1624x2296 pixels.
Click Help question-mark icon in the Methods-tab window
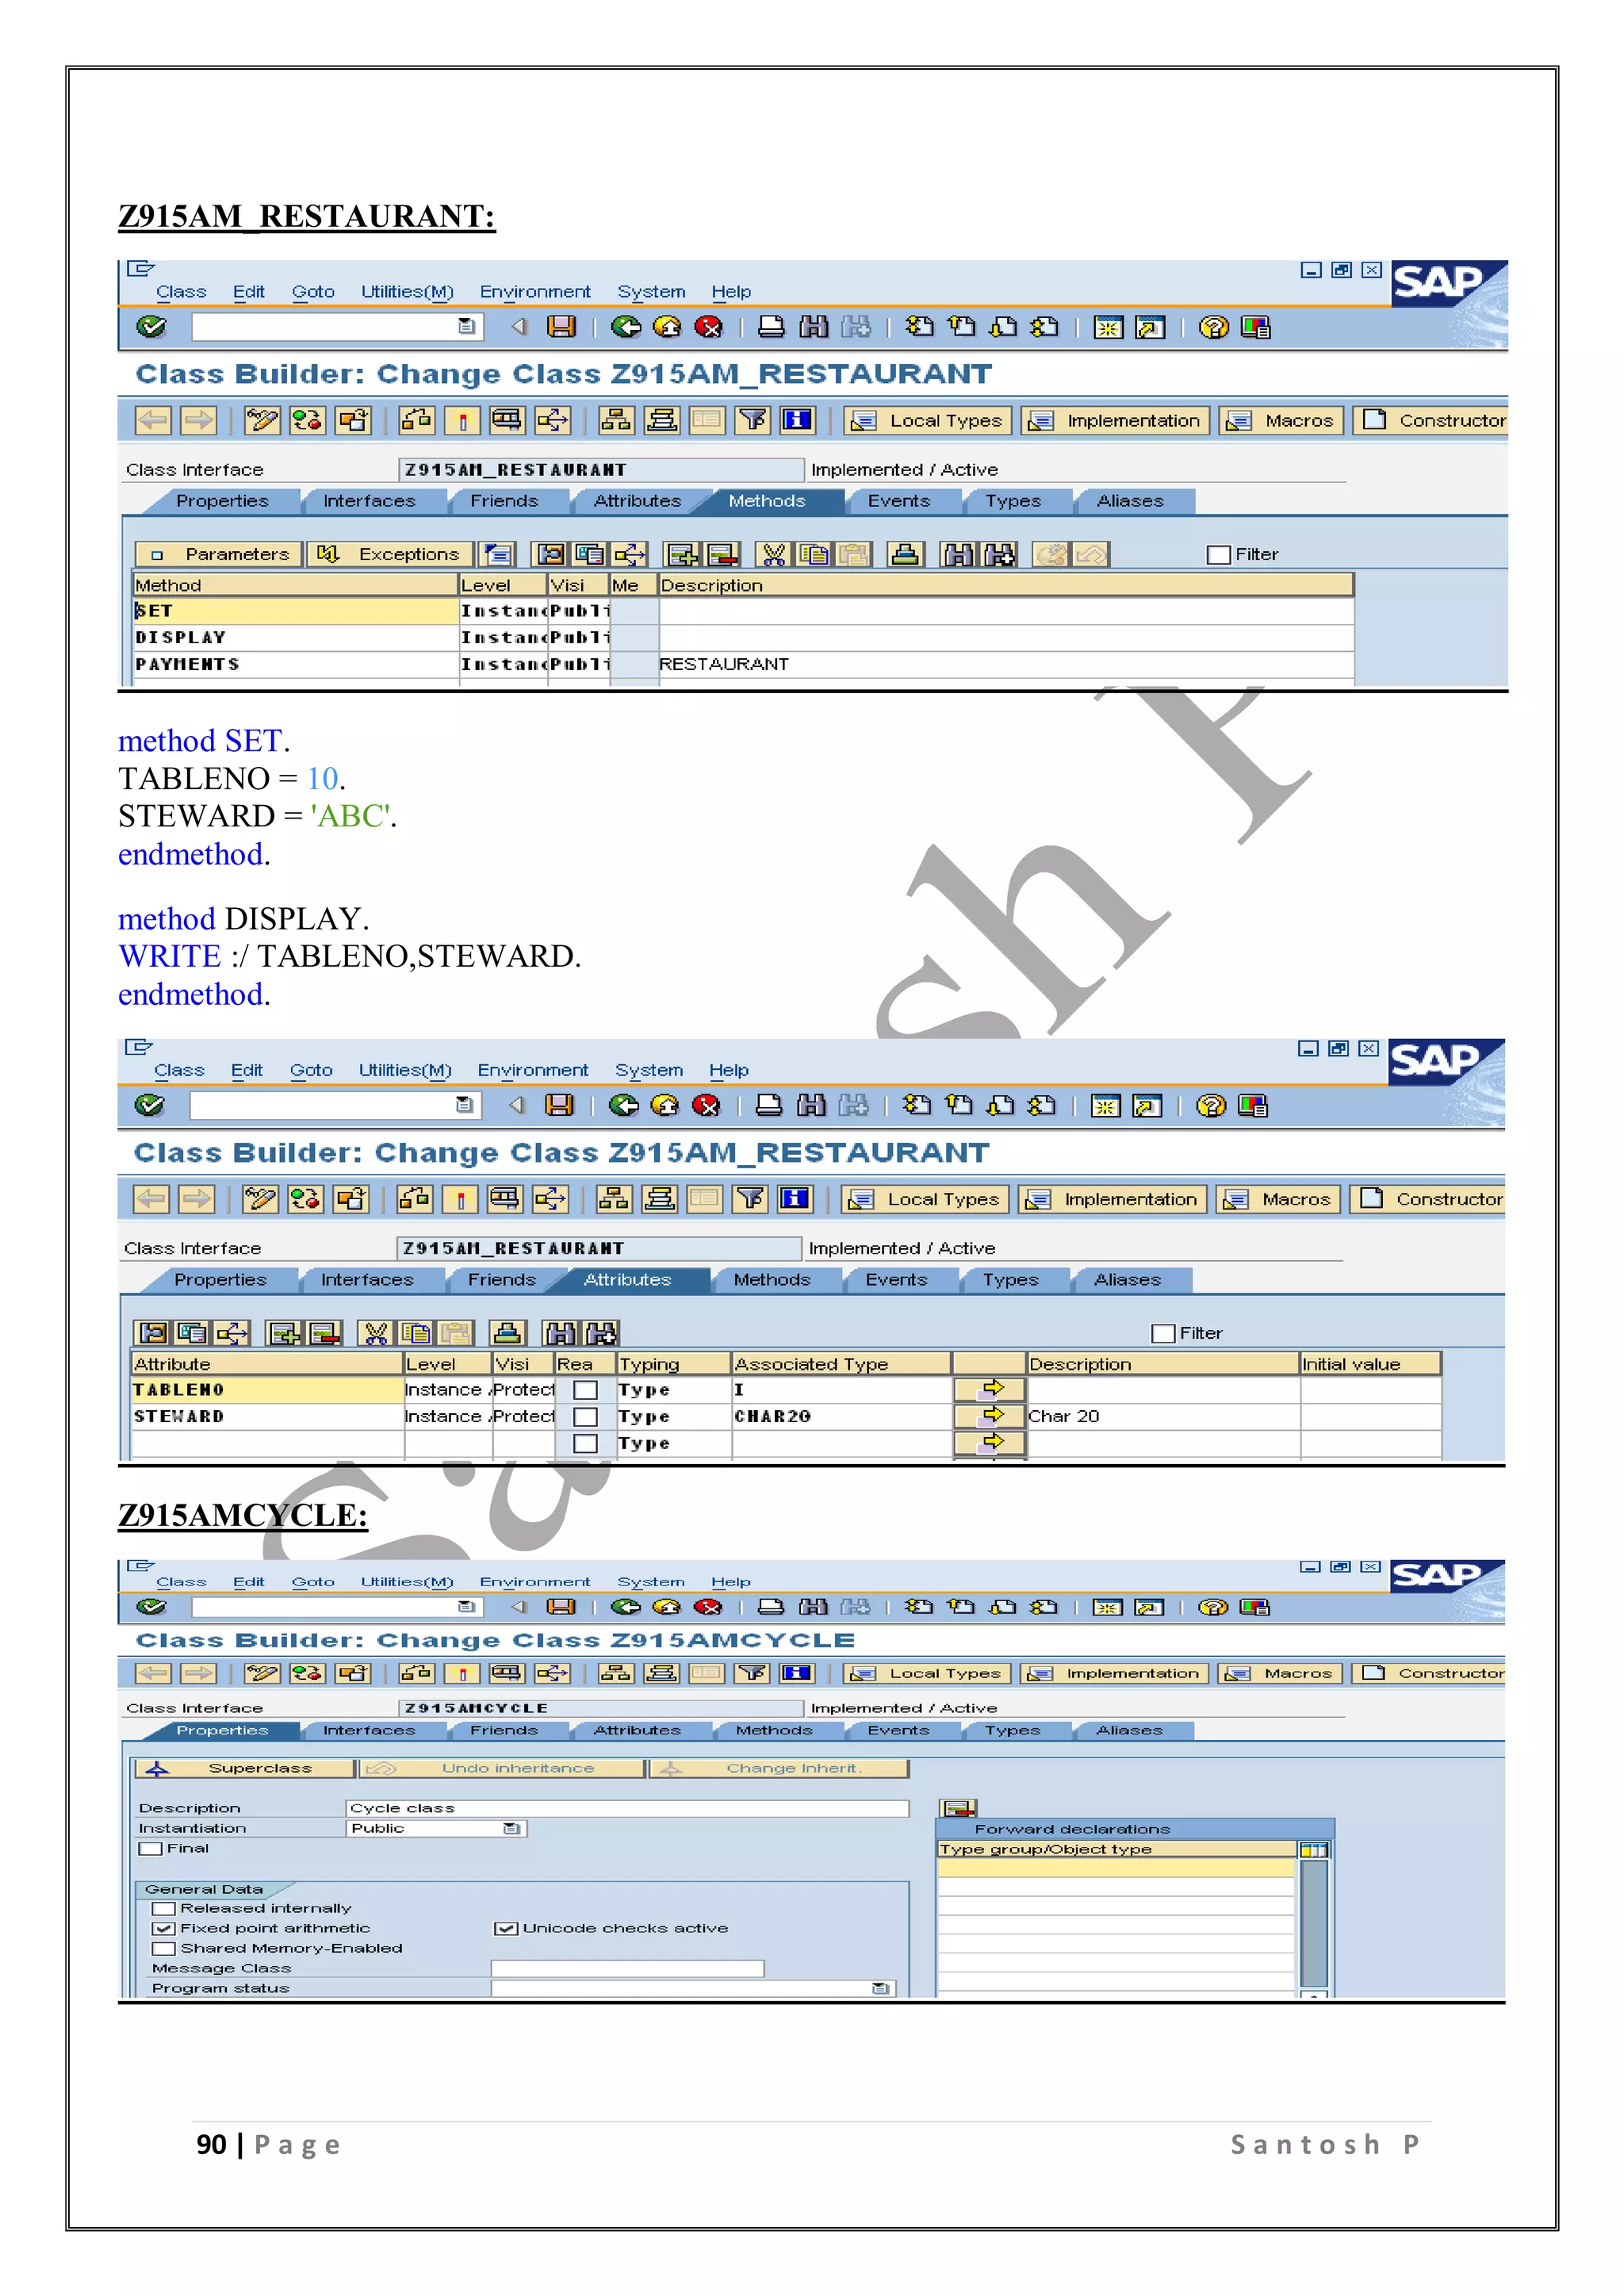[x=1213, y=327]
